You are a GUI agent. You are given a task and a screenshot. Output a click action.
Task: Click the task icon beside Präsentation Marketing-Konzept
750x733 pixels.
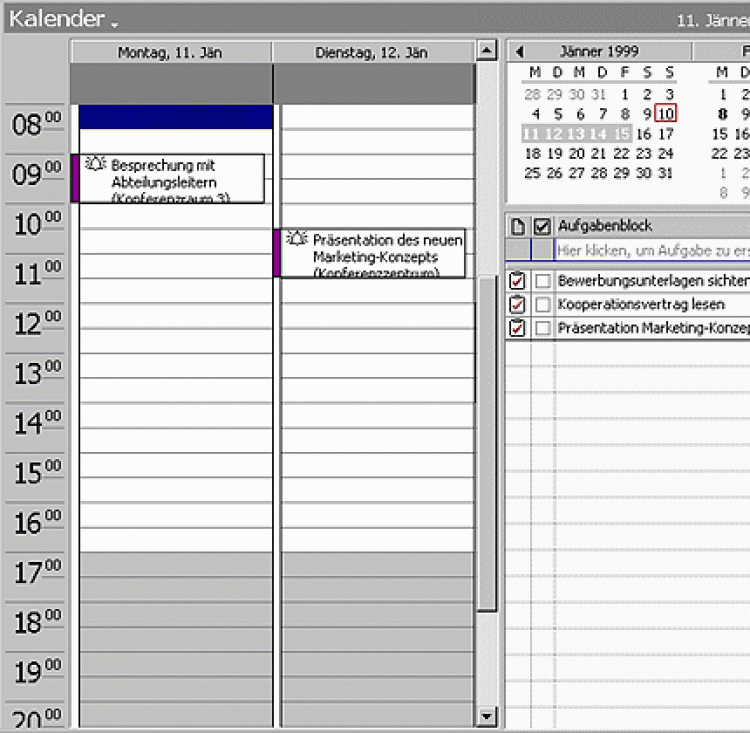517,329
